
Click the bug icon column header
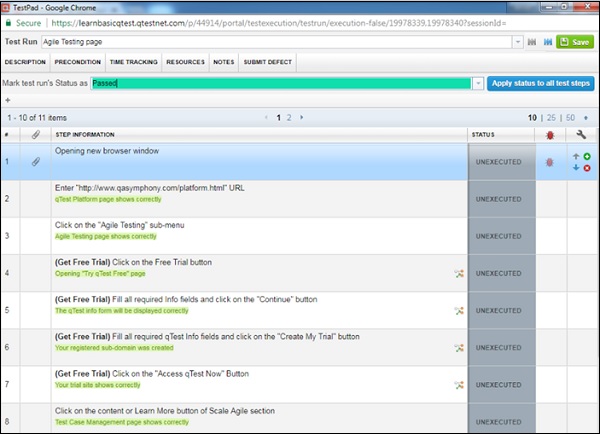[x=550, y=135]
